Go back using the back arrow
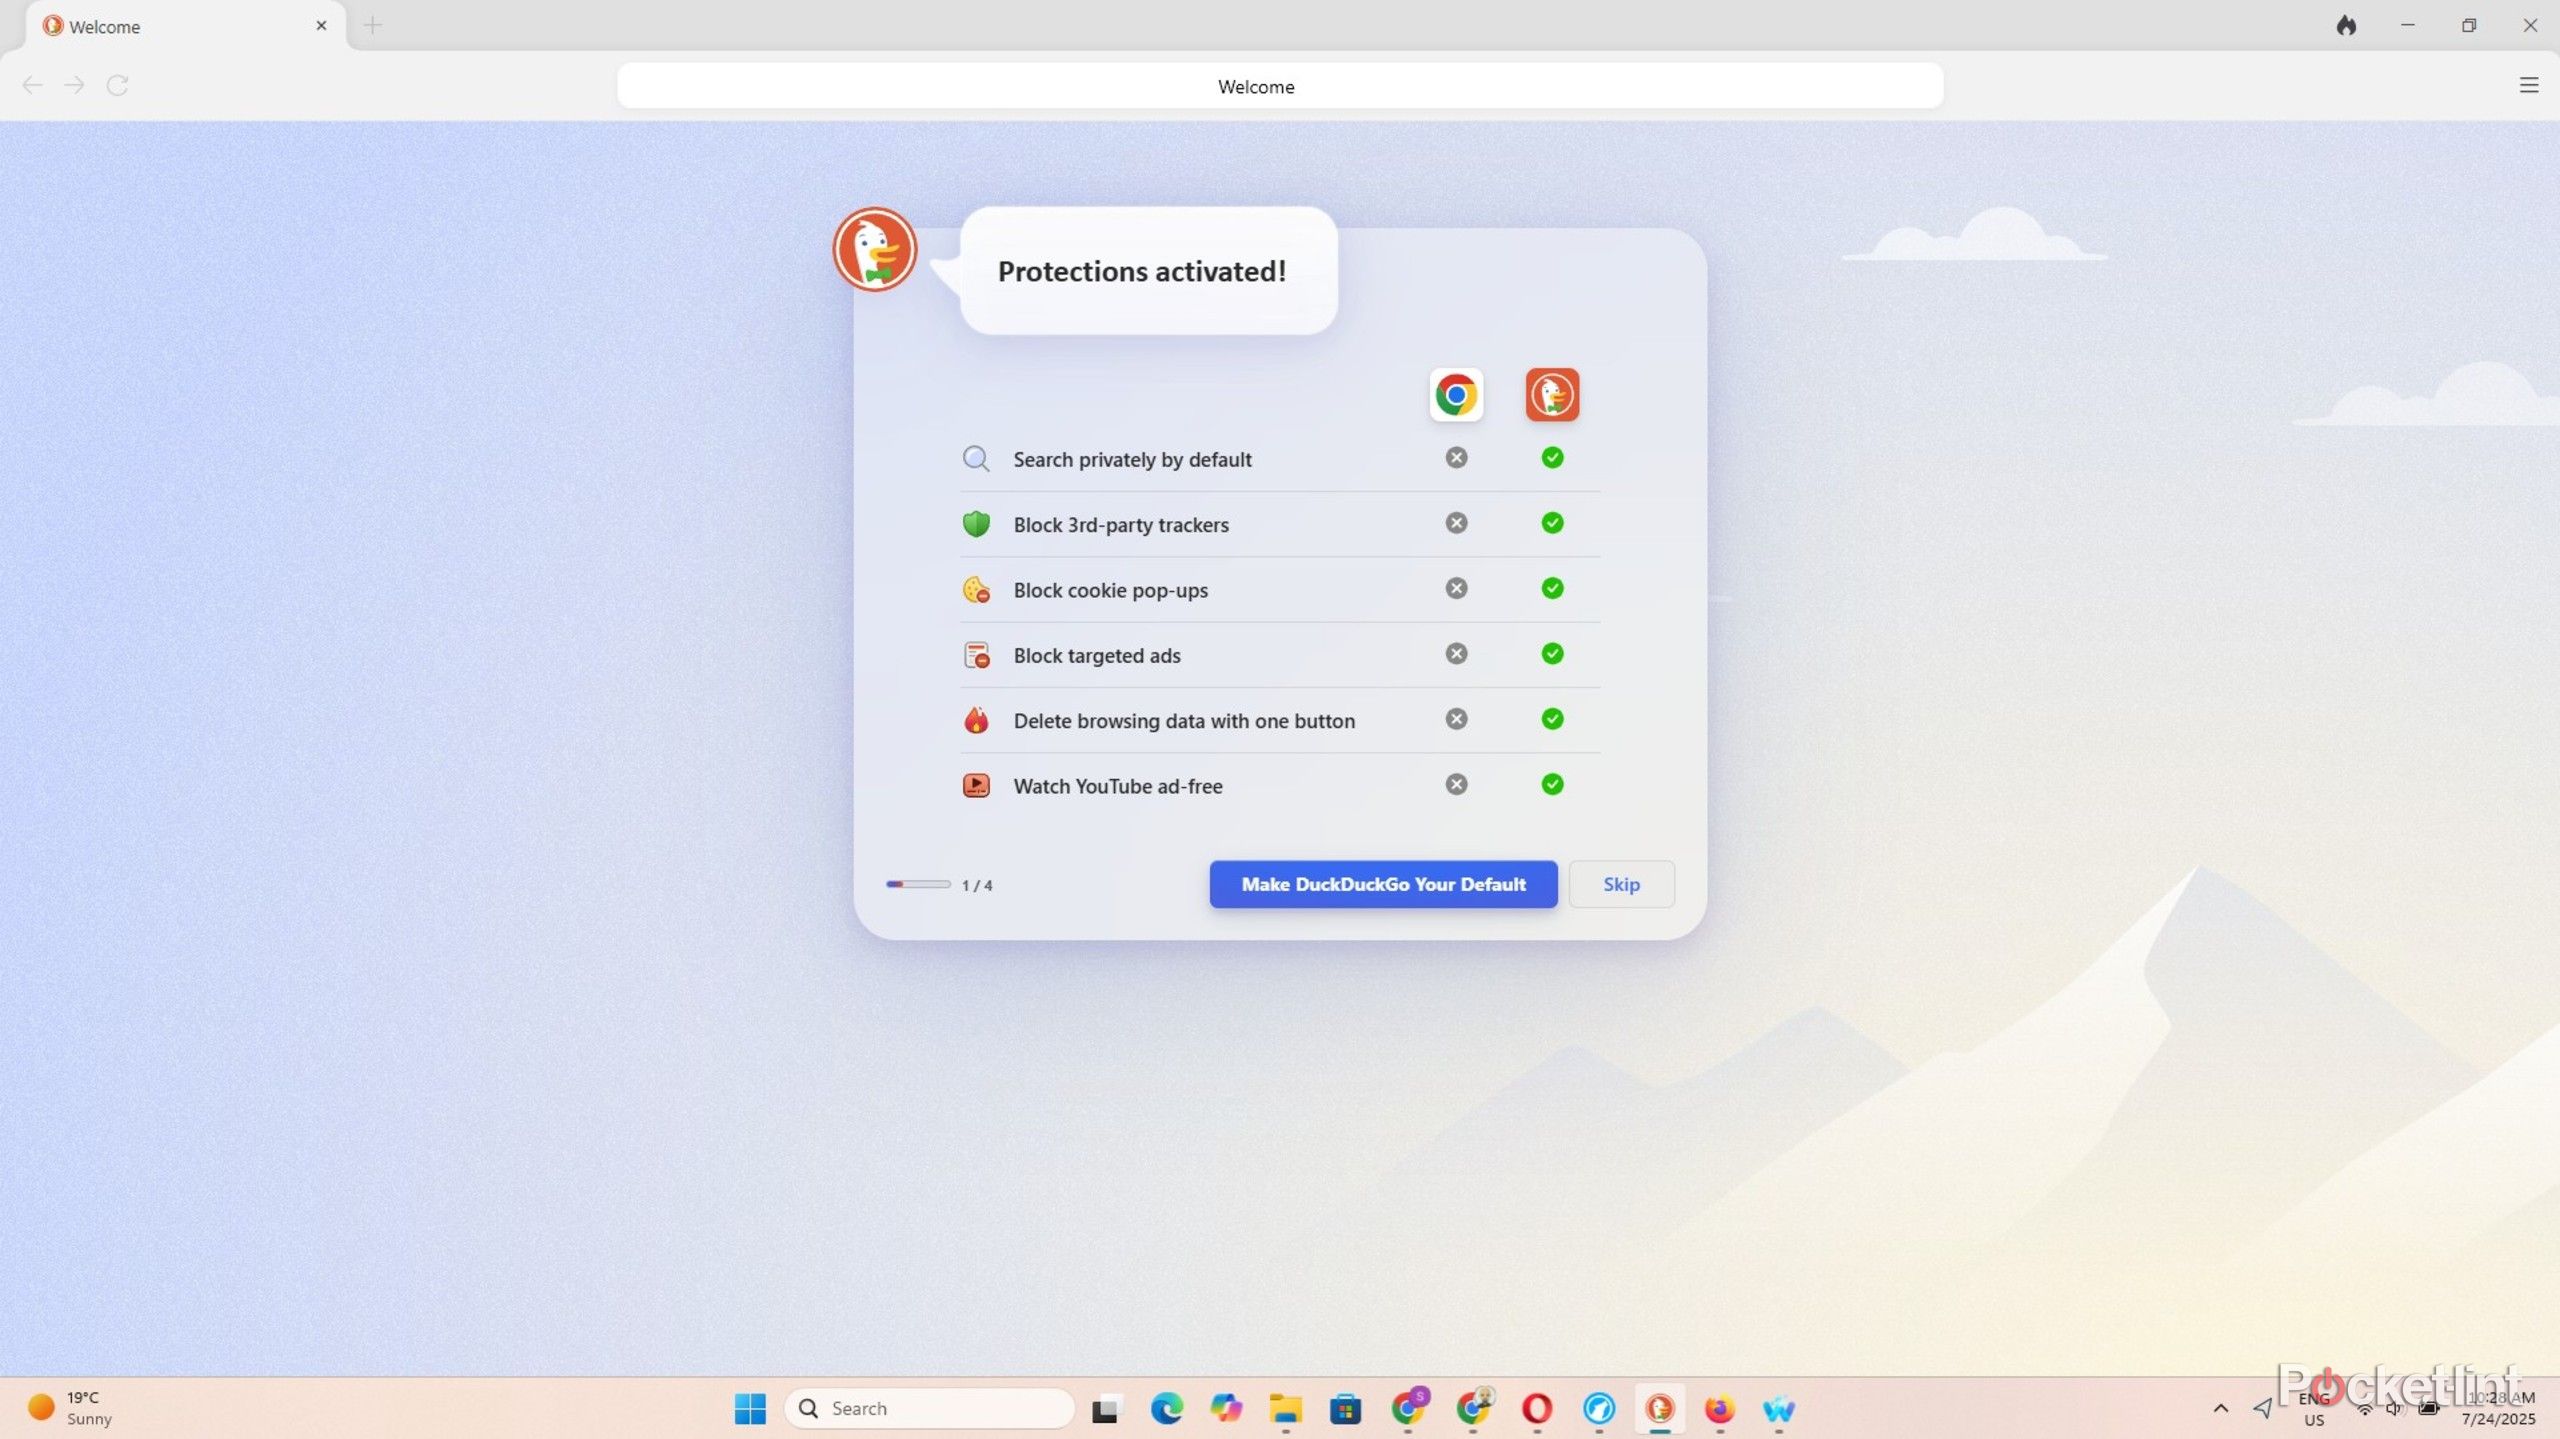The width and height of the screenshot is (2560, 1439). pyautogui.click(x=32, y=85)
